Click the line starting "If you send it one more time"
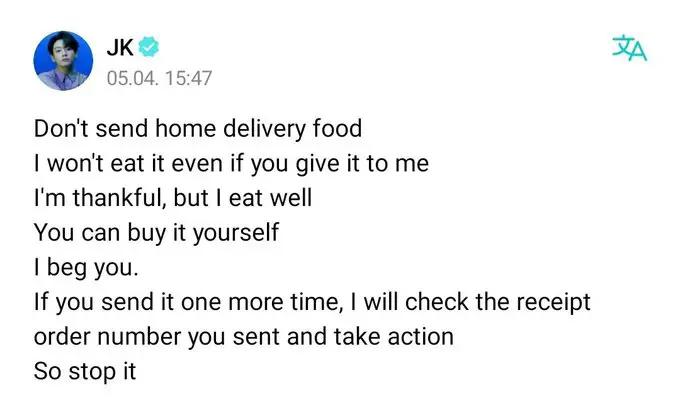This screenshot has height=419, width=680. [x=312, y=302]
